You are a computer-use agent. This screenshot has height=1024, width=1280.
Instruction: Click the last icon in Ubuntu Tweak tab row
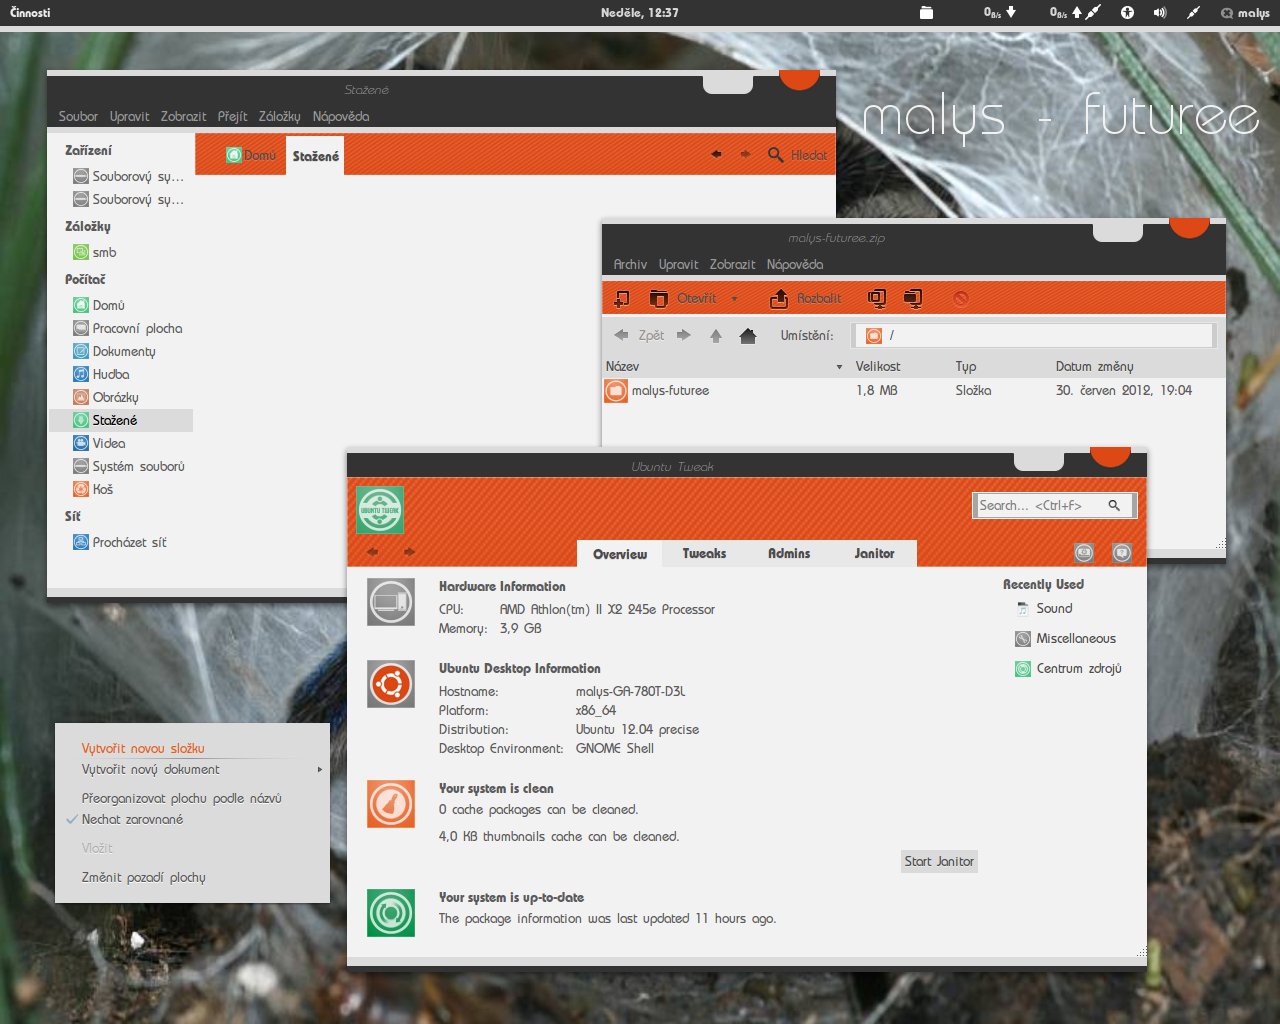pyautogui.click(x=1122, y=552)
